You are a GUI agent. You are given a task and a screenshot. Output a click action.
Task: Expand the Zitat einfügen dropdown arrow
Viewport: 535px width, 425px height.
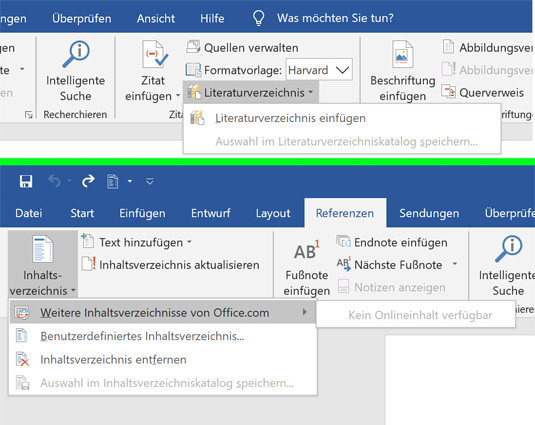[178, 96]
